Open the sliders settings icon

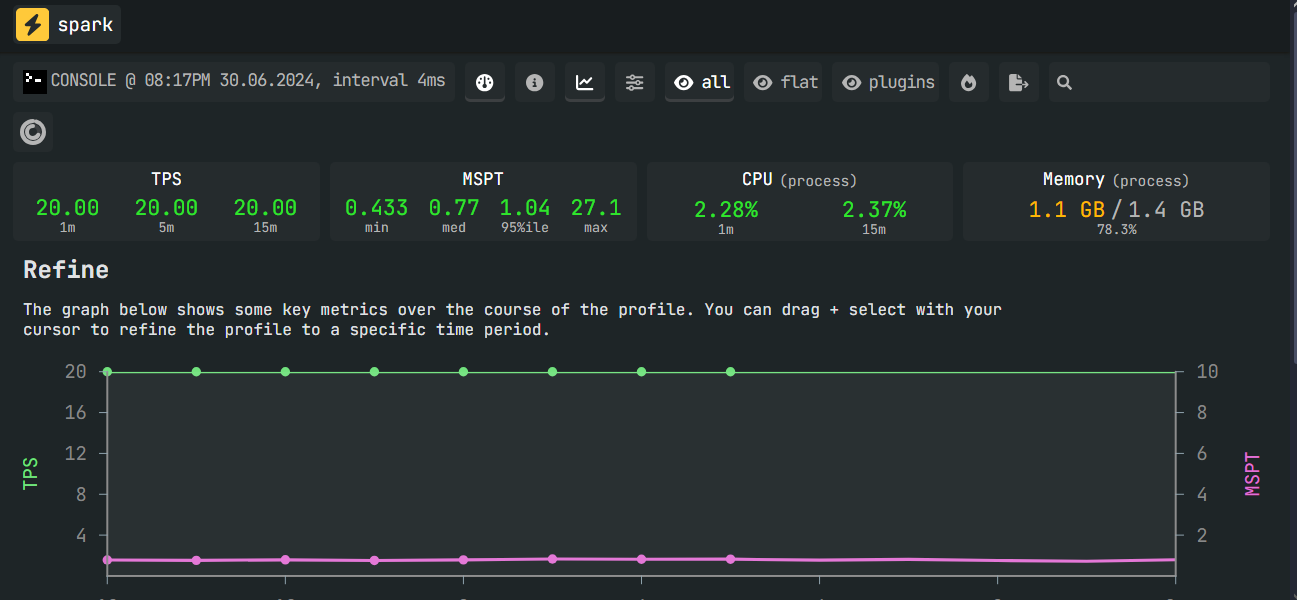tap(635, 82)
